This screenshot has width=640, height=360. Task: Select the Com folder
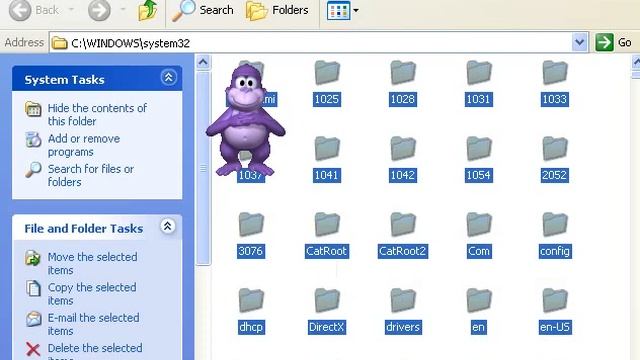coord(478,235)
